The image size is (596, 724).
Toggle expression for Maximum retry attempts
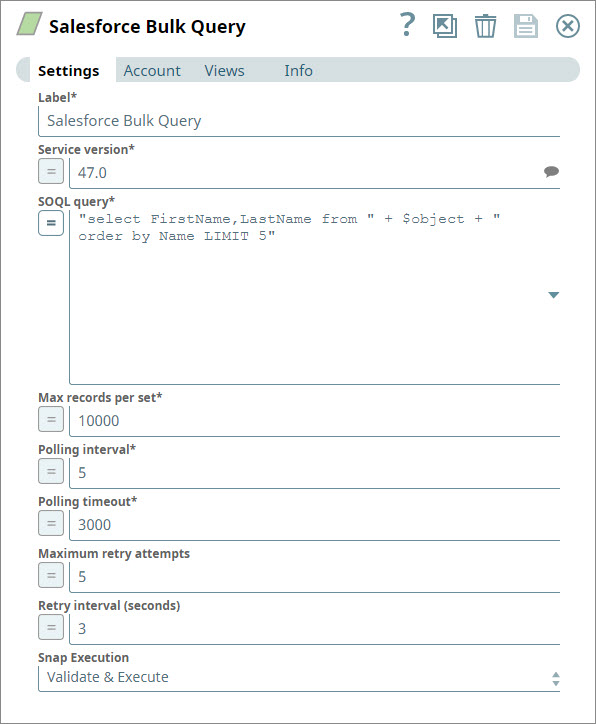[51, 575]
